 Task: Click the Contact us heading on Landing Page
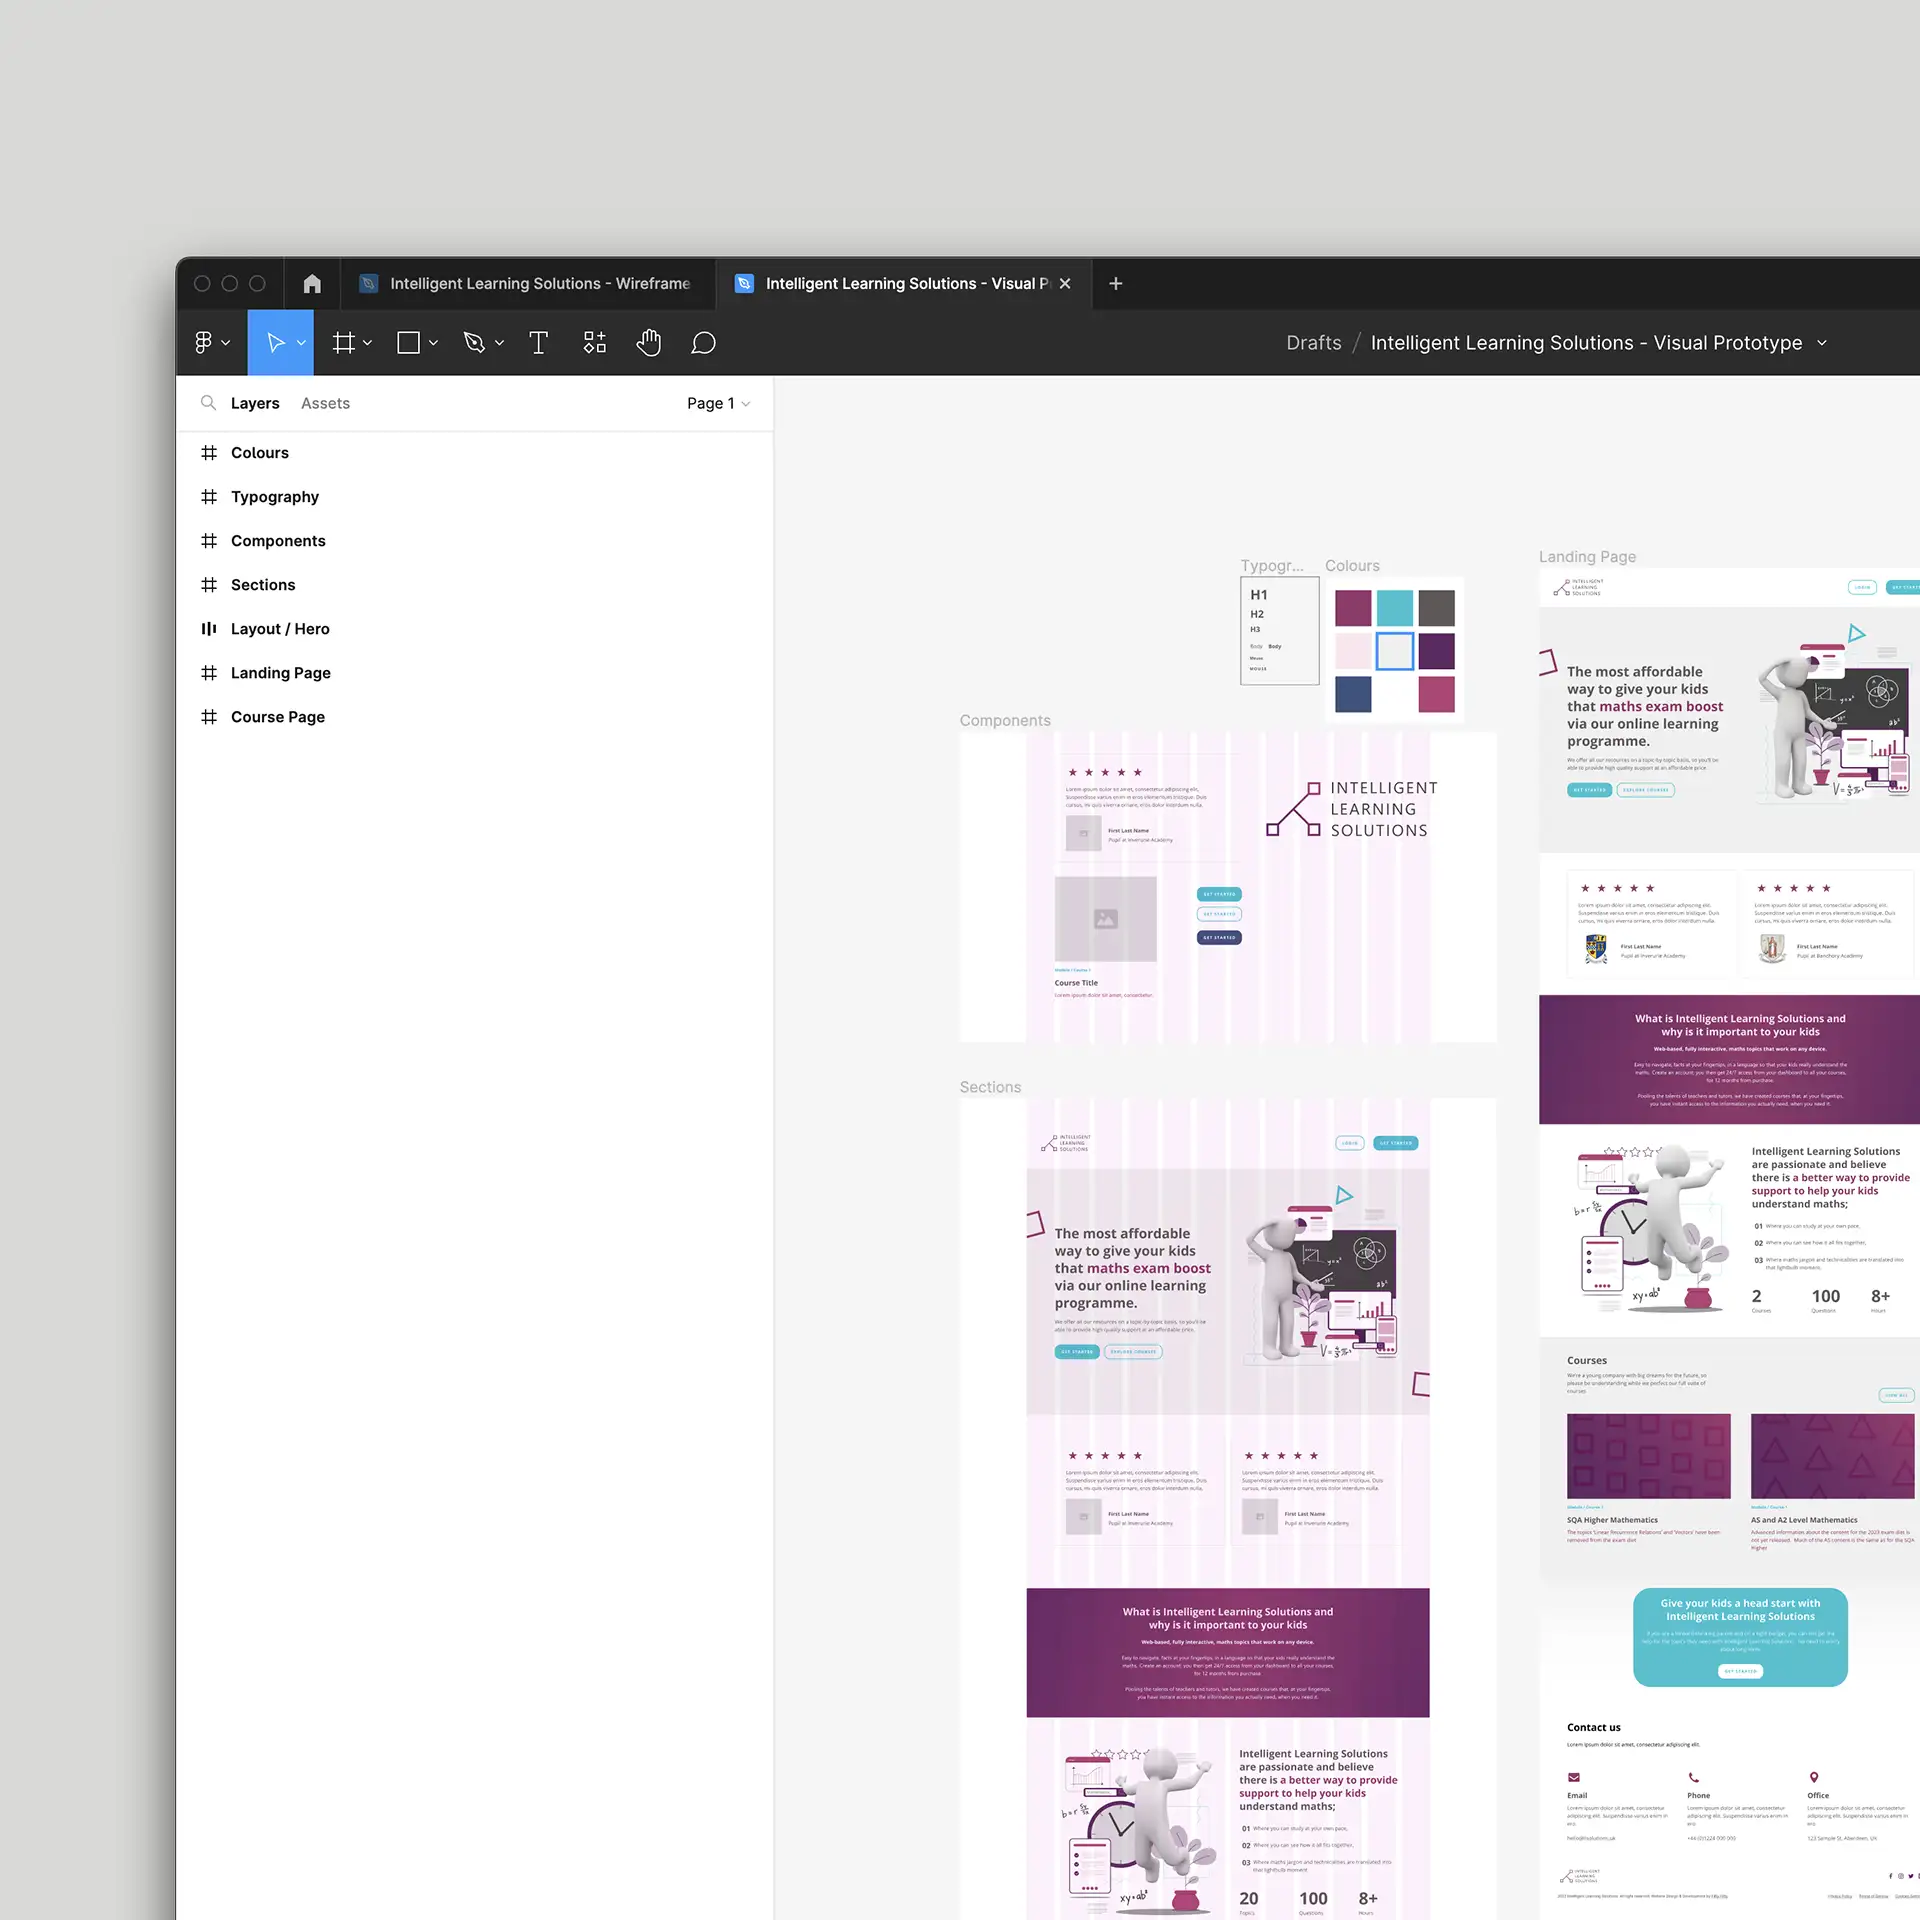coord(1594,1728)
